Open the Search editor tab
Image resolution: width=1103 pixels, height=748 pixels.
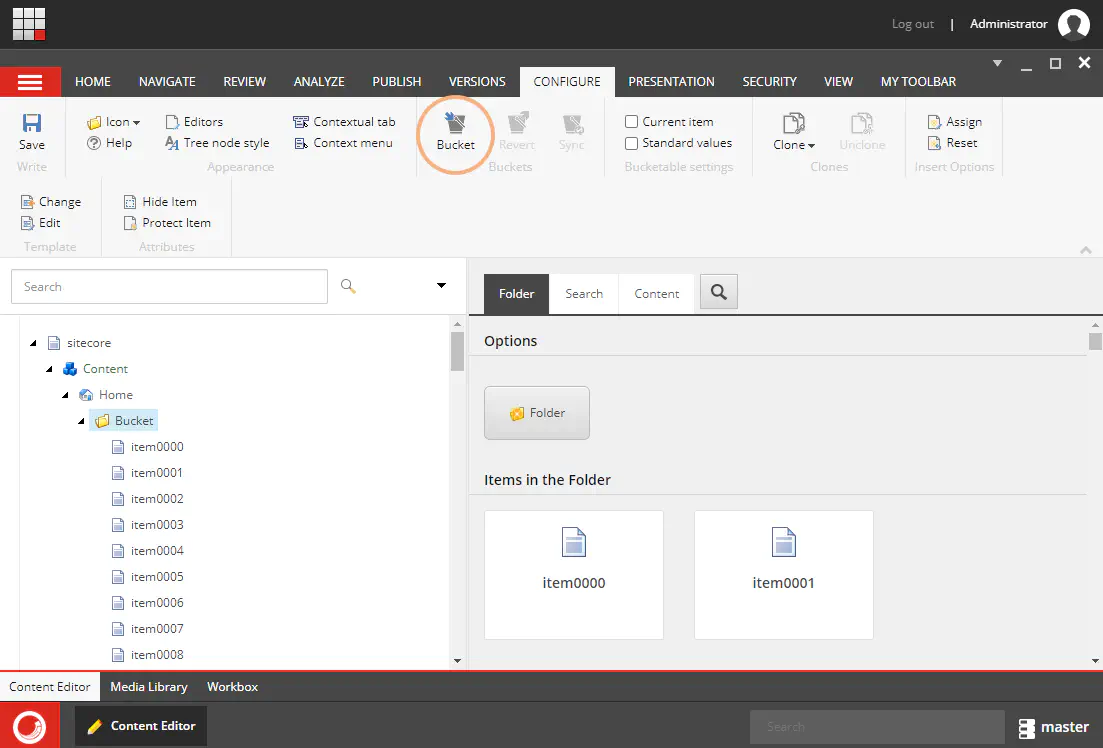pos(584,294)
